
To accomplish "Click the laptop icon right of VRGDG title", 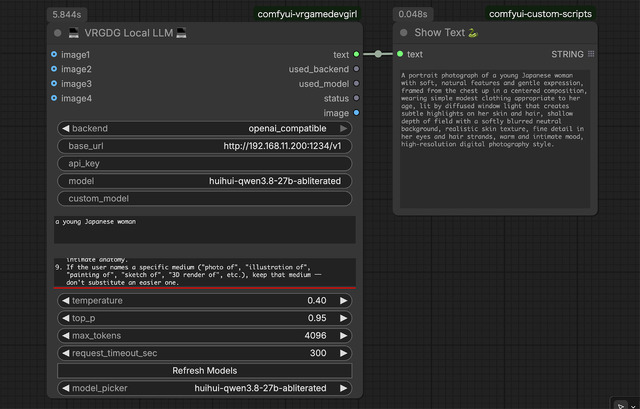I will coord(181,33).
